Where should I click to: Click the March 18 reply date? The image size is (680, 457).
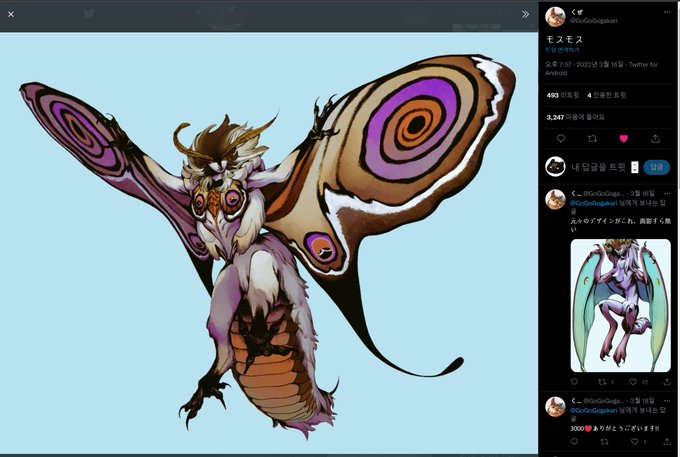[x=642, y=401]
